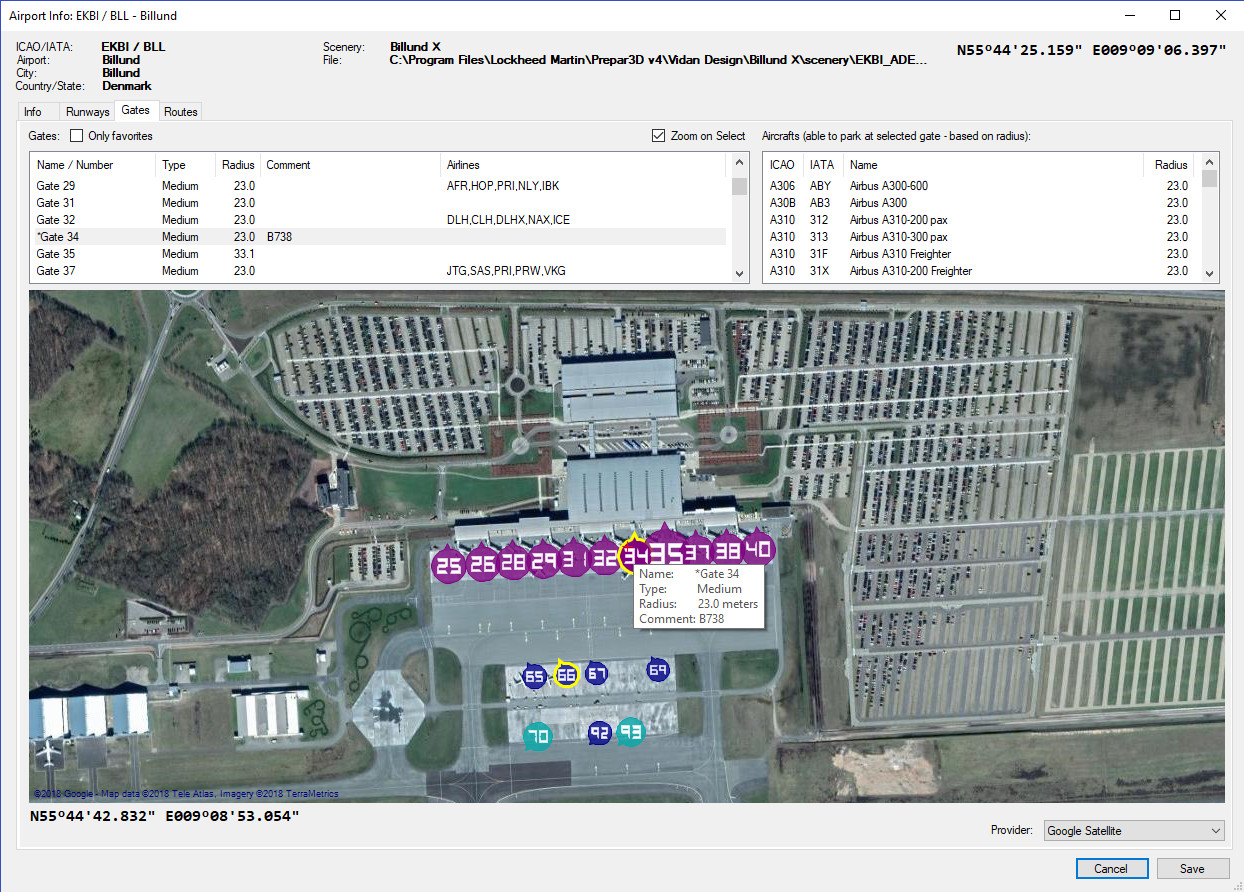Click gates list scroll down arrow
The image size is (1244, 892).
[x=740, y=273]
